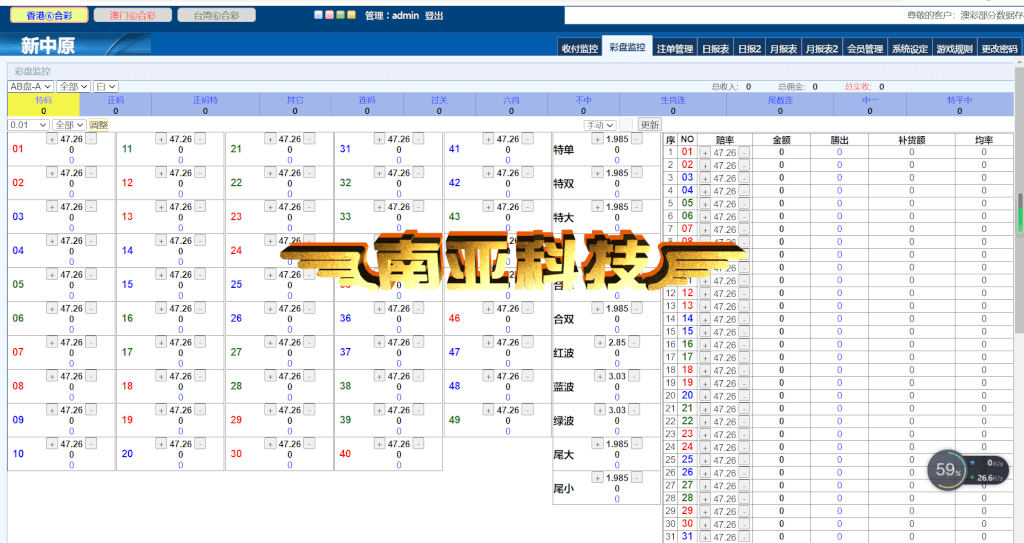
Task: Open the 手动 refresh mode dropdown
Action: point(600,125)
